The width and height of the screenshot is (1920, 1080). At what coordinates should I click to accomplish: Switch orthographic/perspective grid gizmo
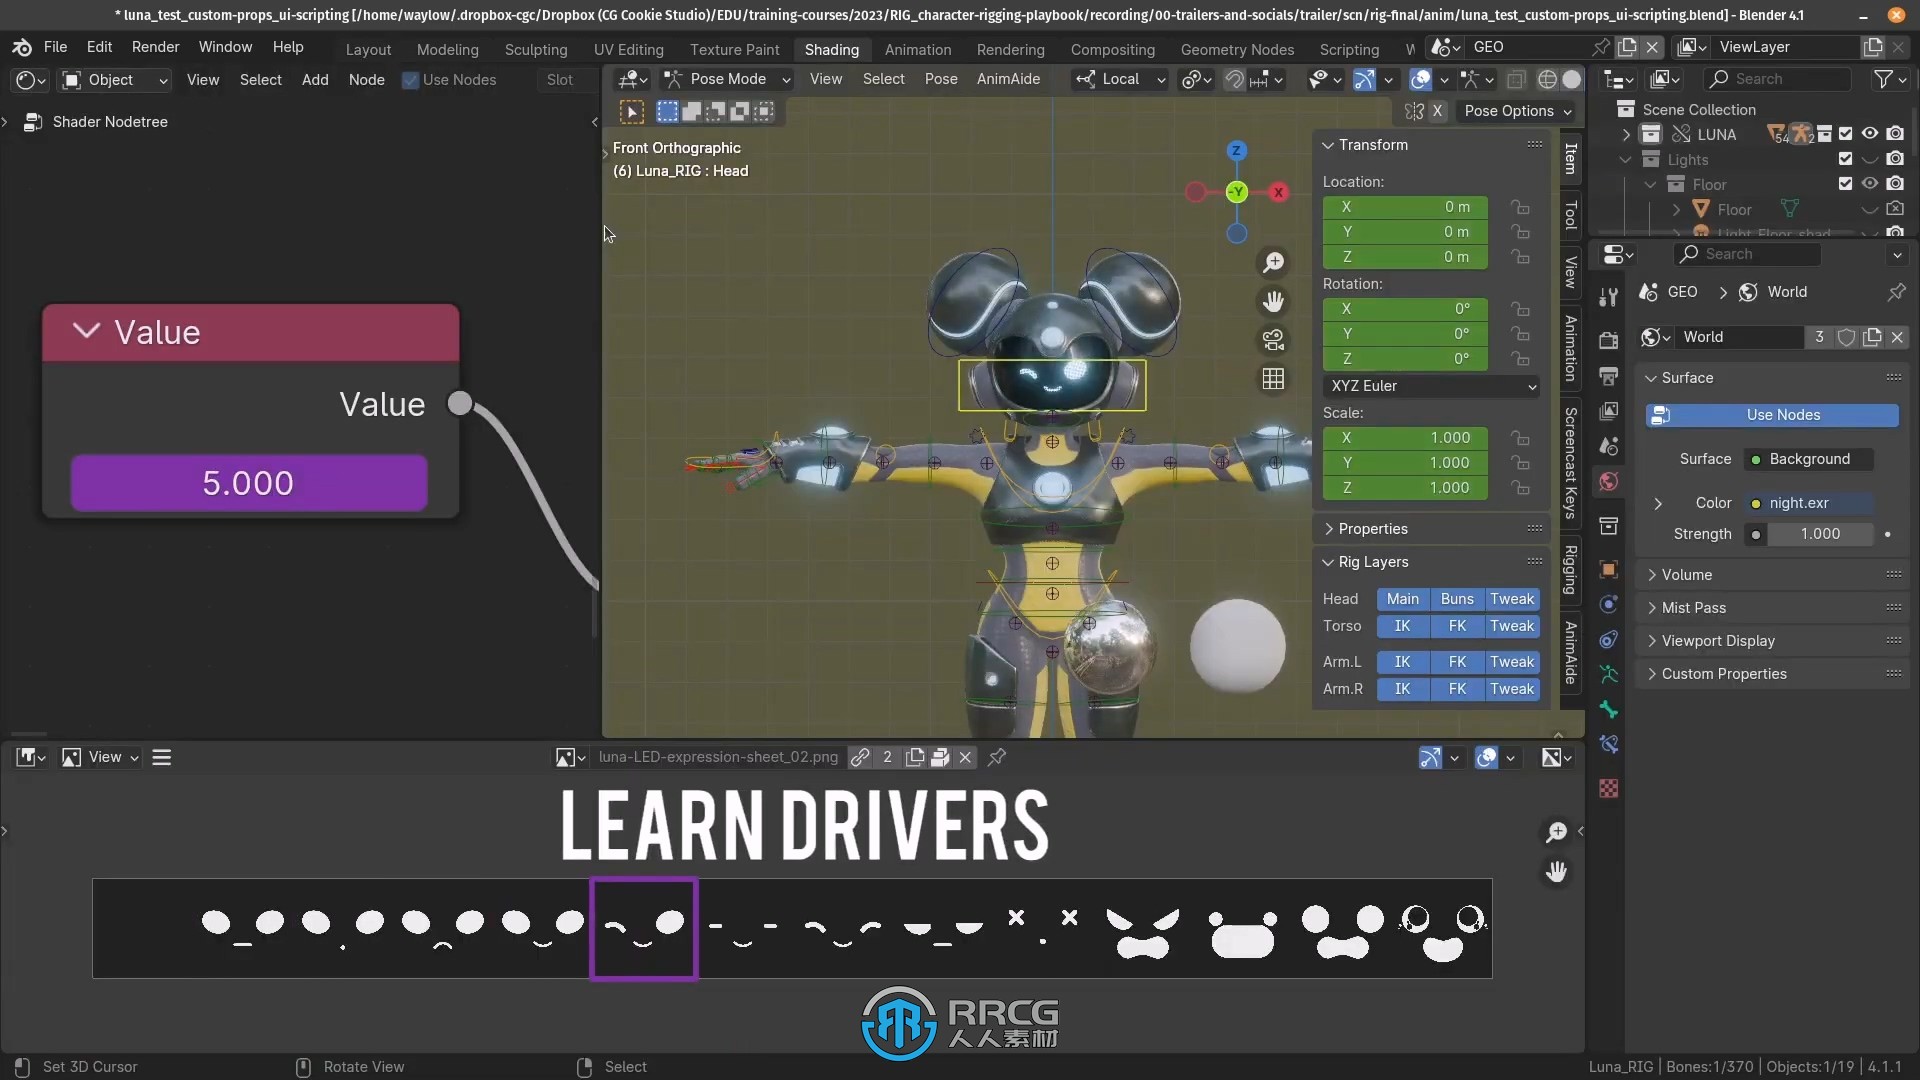pyautogui.click(x=1273, y=379)
